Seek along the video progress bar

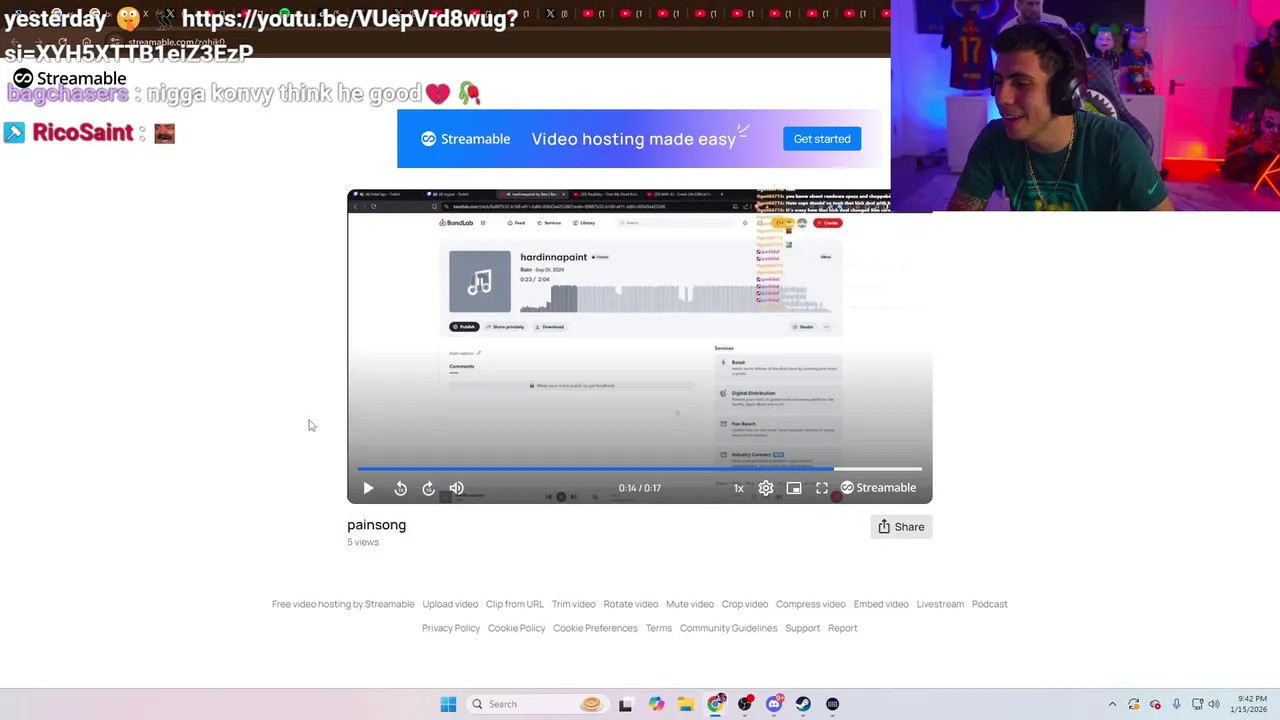tap(639, 468)
